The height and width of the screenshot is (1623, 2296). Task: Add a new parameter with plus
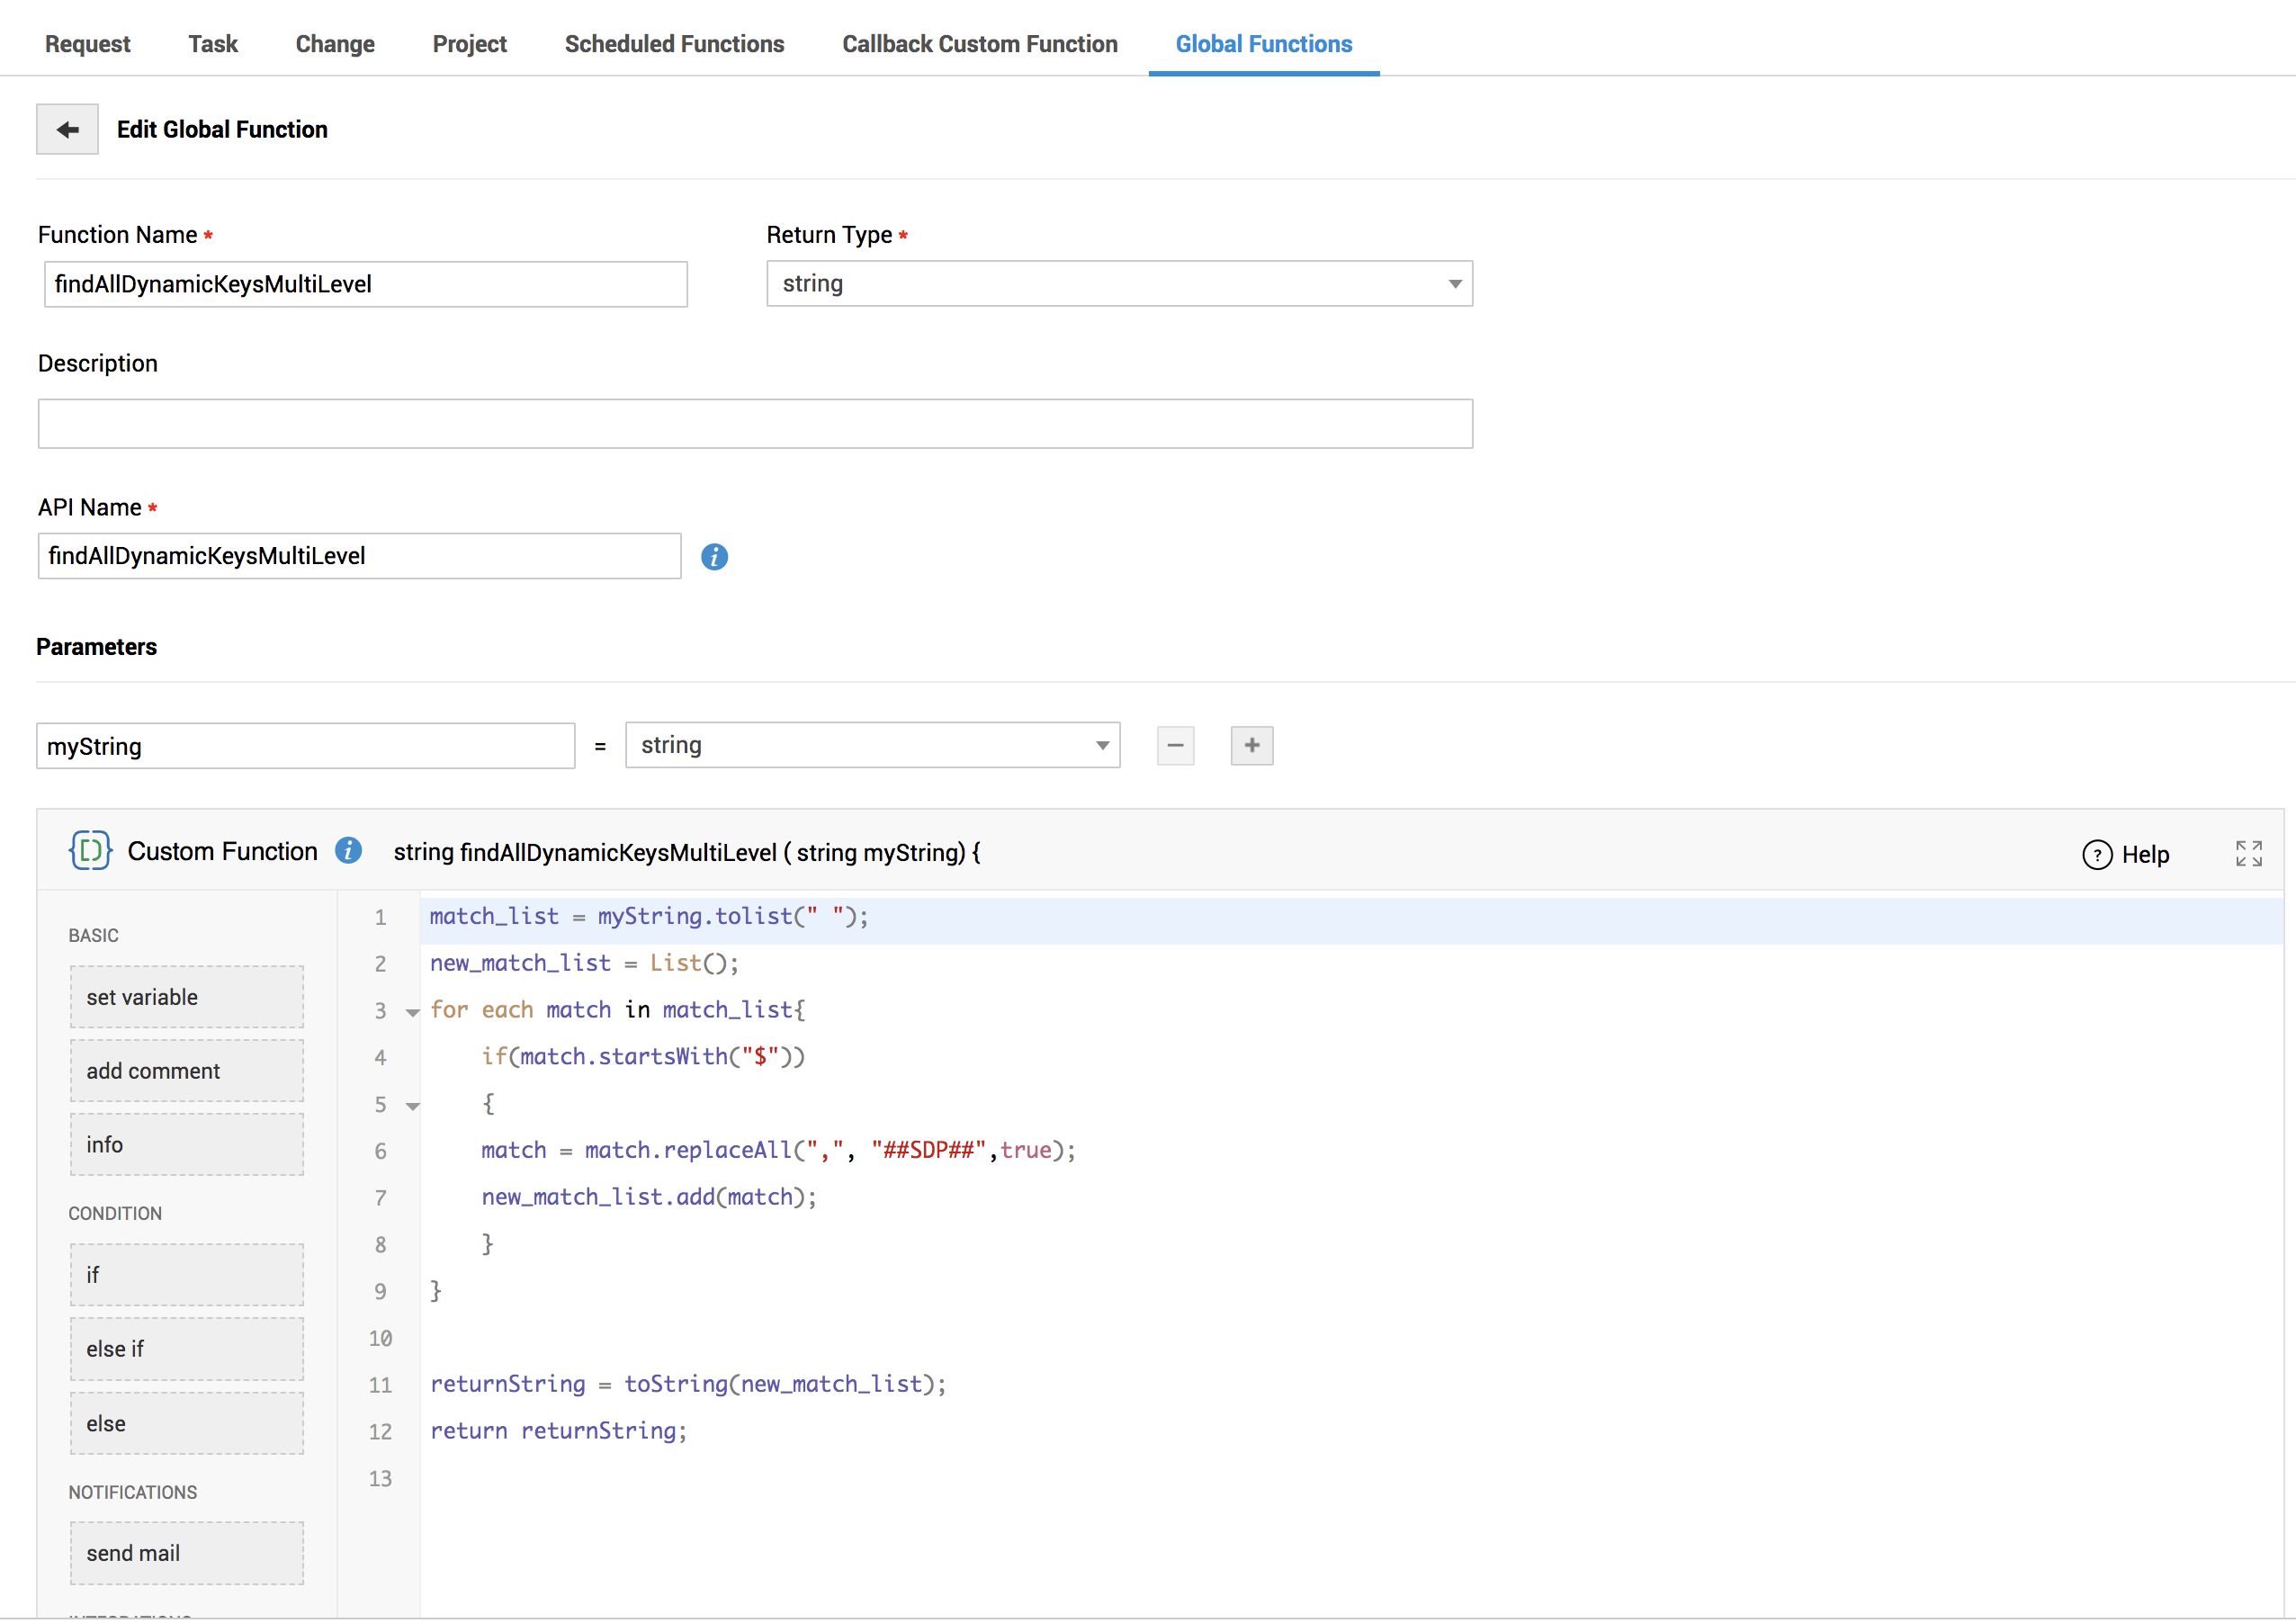(x=1251, y=746)
